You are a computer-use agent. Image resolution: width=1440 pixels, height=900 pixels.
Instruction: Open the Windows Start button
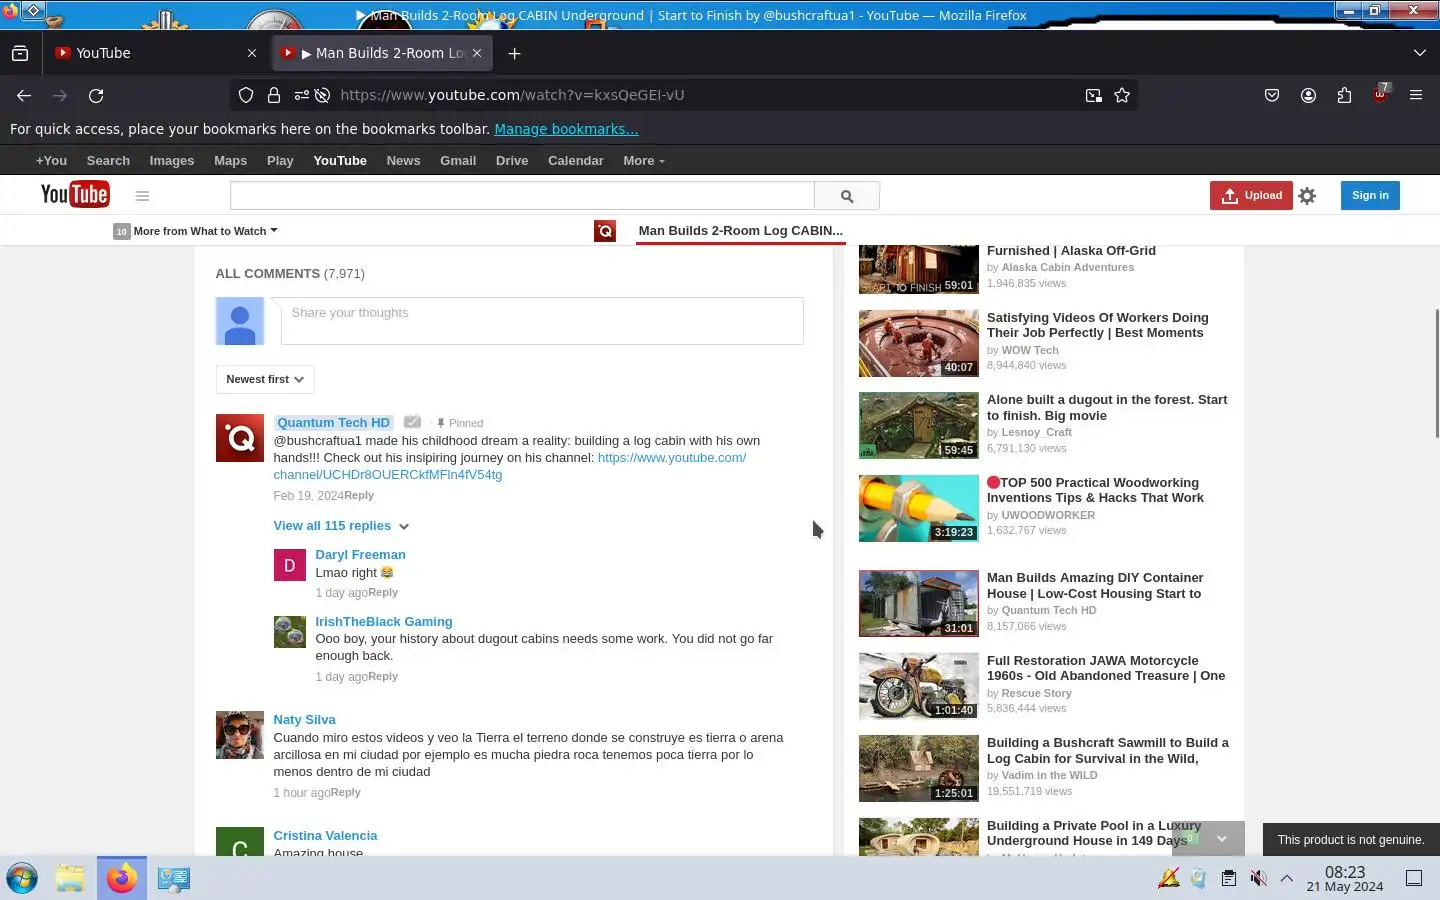pyautogui.click(x=22, y=878)
